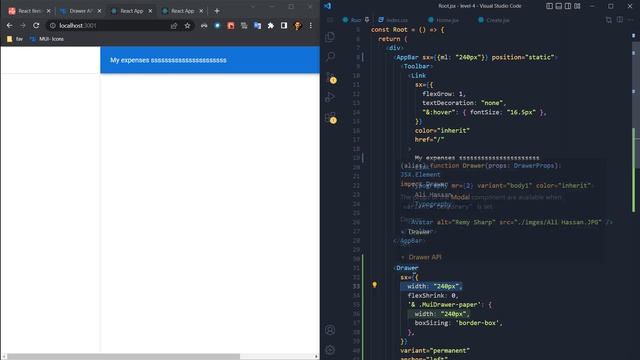Viewport: 640px width, 360px height.
Task: Click the opening Drawer tag line
Action: 406,268
